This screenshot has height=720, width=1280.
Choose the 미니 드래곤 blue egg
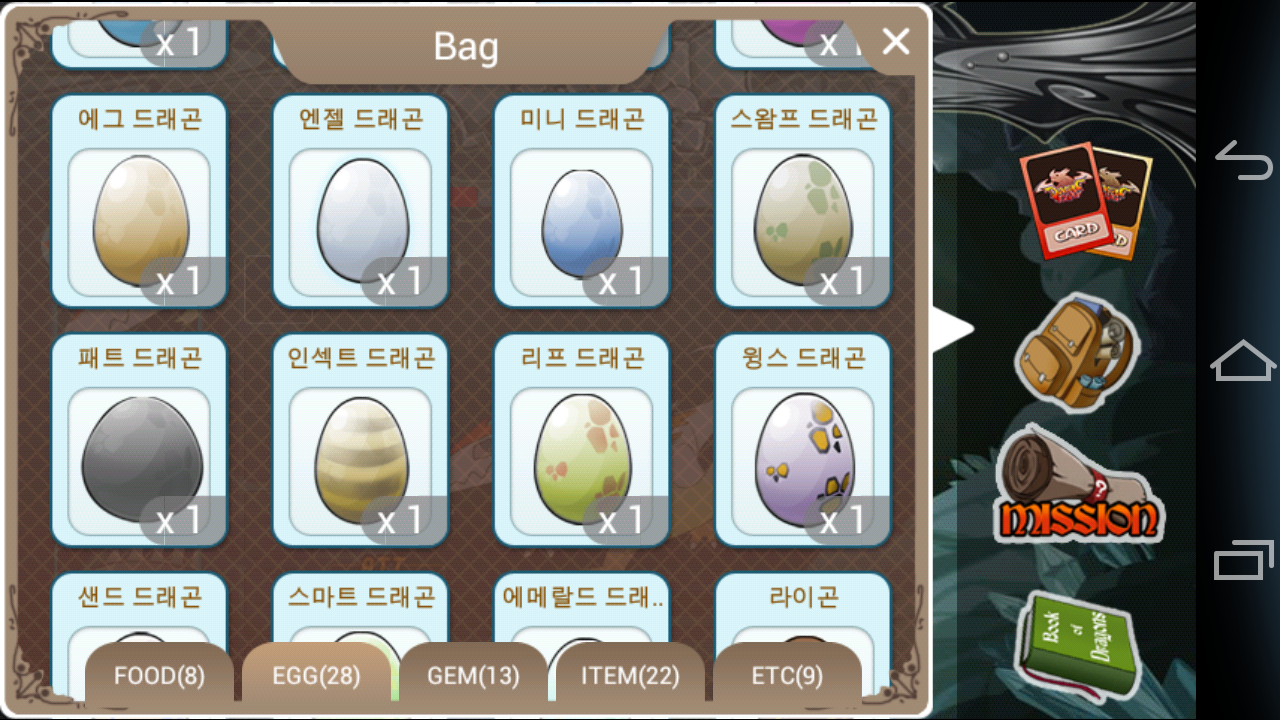[x=581, y=201]
